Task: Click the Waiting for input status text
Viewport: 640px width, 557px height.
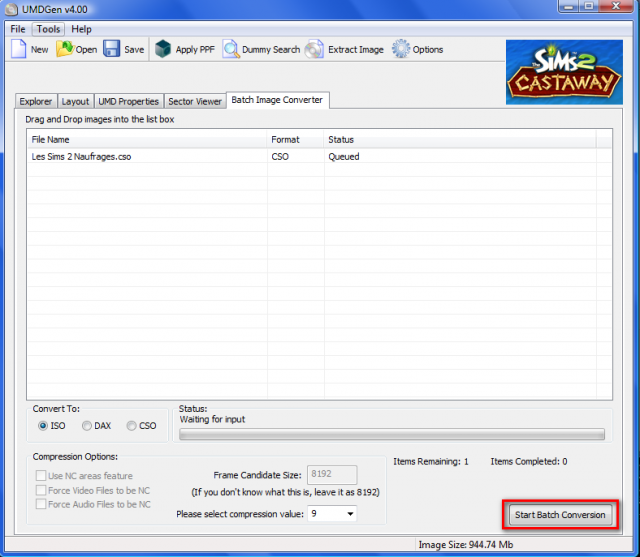Action: (x=212, y=419)
